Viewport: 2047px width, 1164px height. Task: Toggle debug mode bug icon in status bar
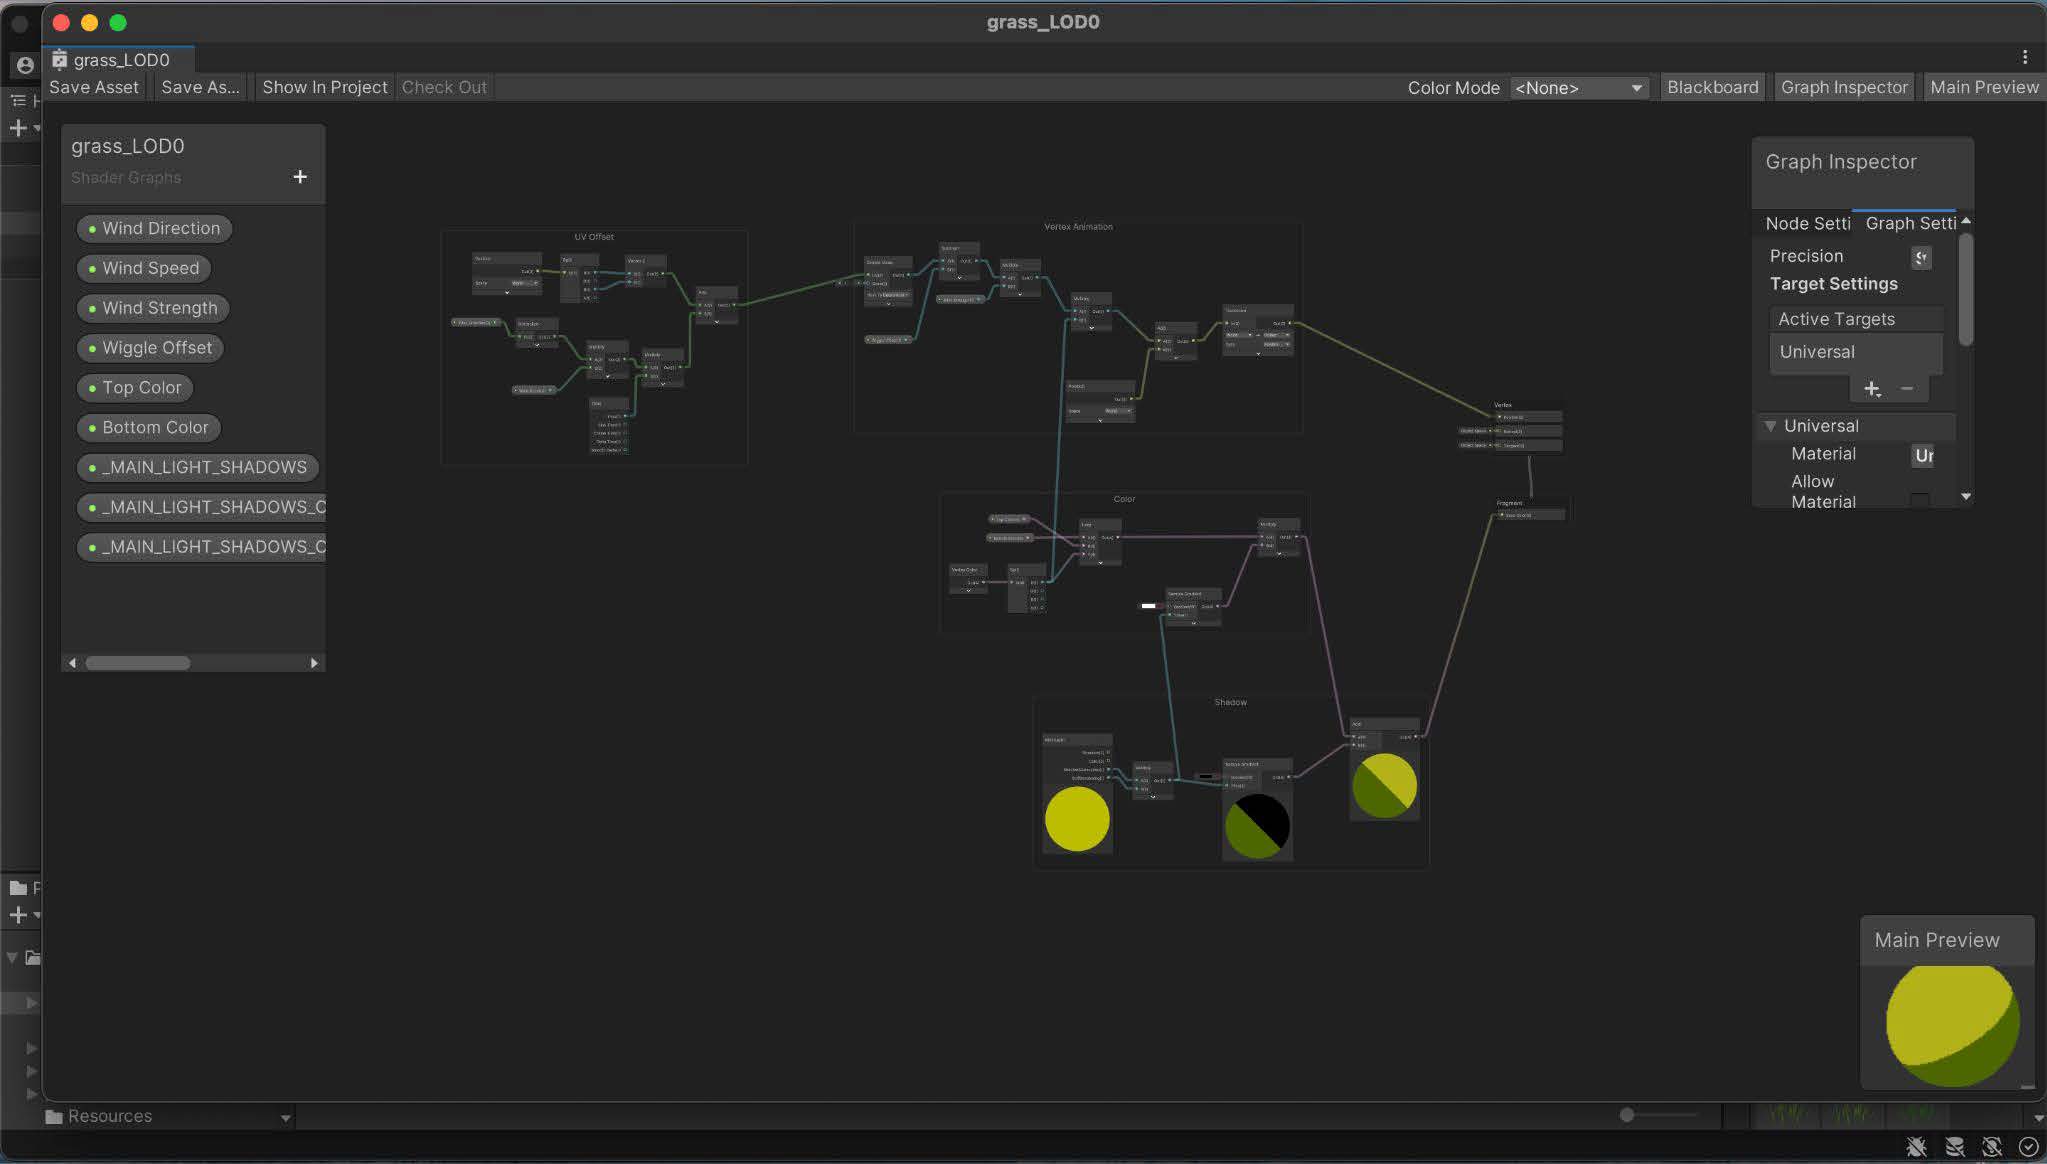pos(1916,1147)
